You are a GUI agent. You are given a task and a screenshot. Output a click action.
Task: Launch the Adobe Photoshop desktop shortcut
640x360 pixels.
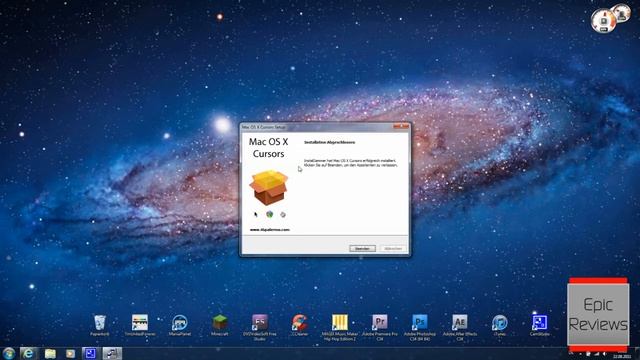[420, 327]
